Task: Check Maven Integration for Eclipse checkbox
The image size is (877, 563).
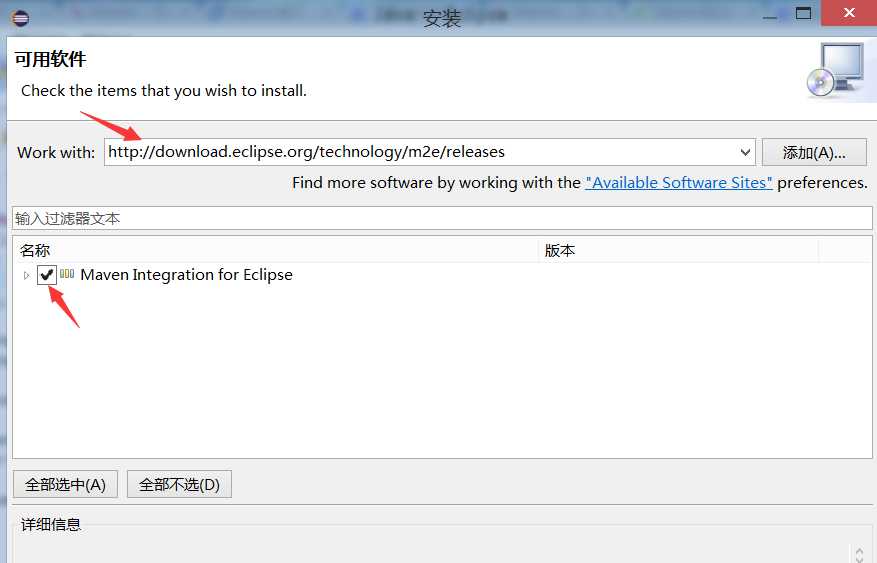Action: pos(46,275)
